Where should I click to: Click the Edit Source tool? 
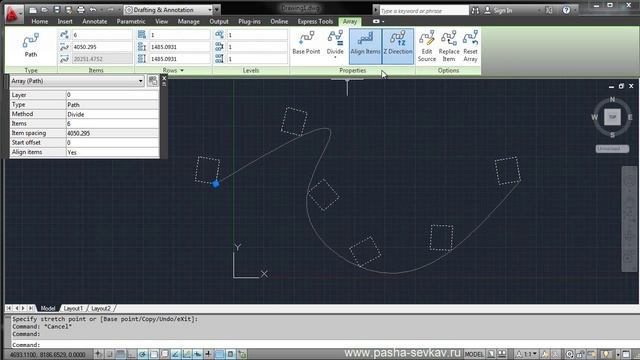(x=427, y=46)
